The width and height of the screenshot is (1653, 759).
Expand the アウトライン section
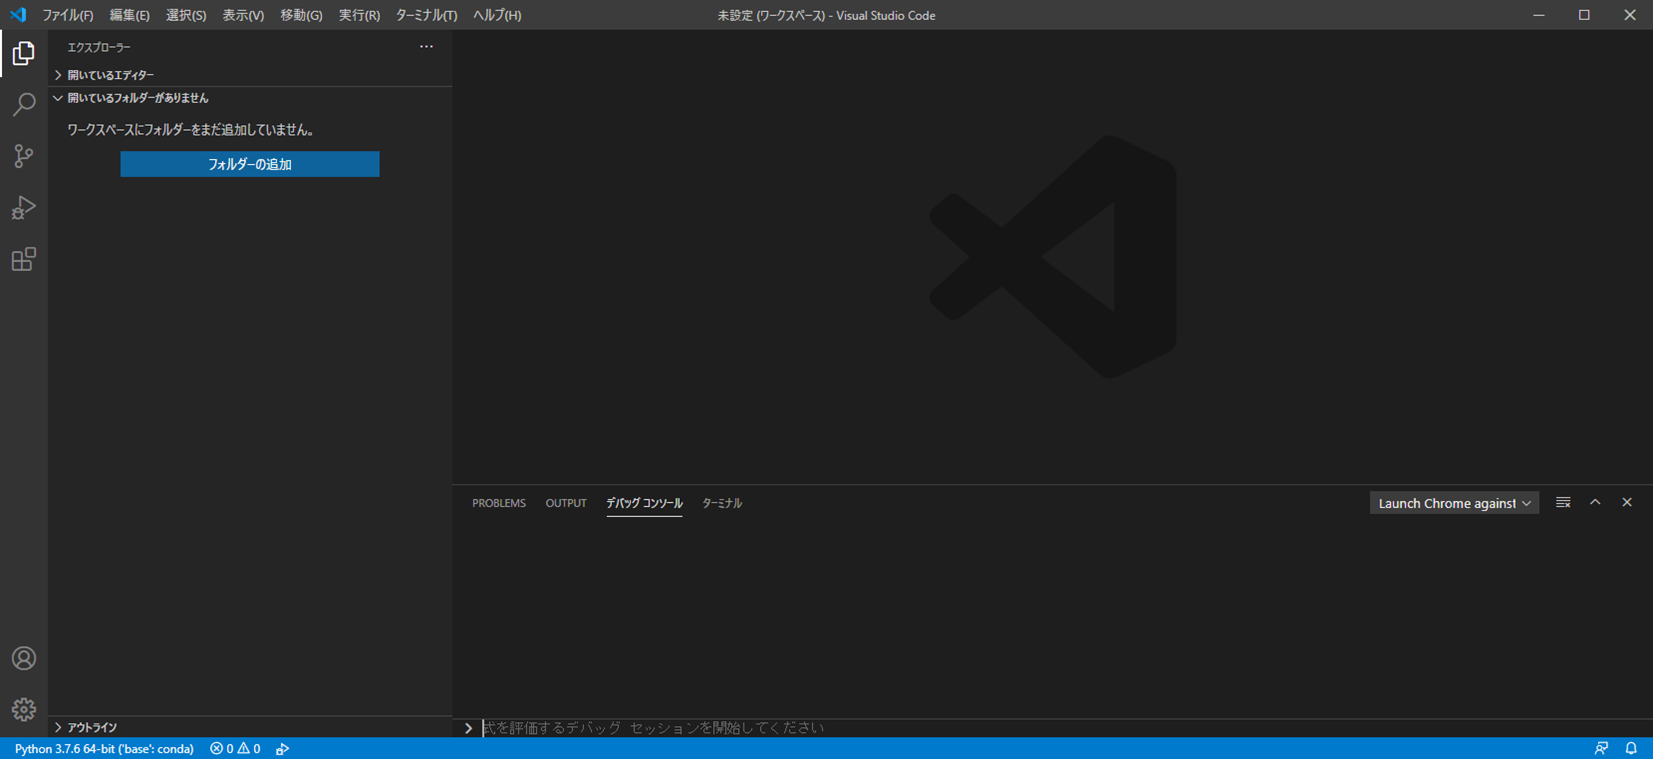(250, 727)
